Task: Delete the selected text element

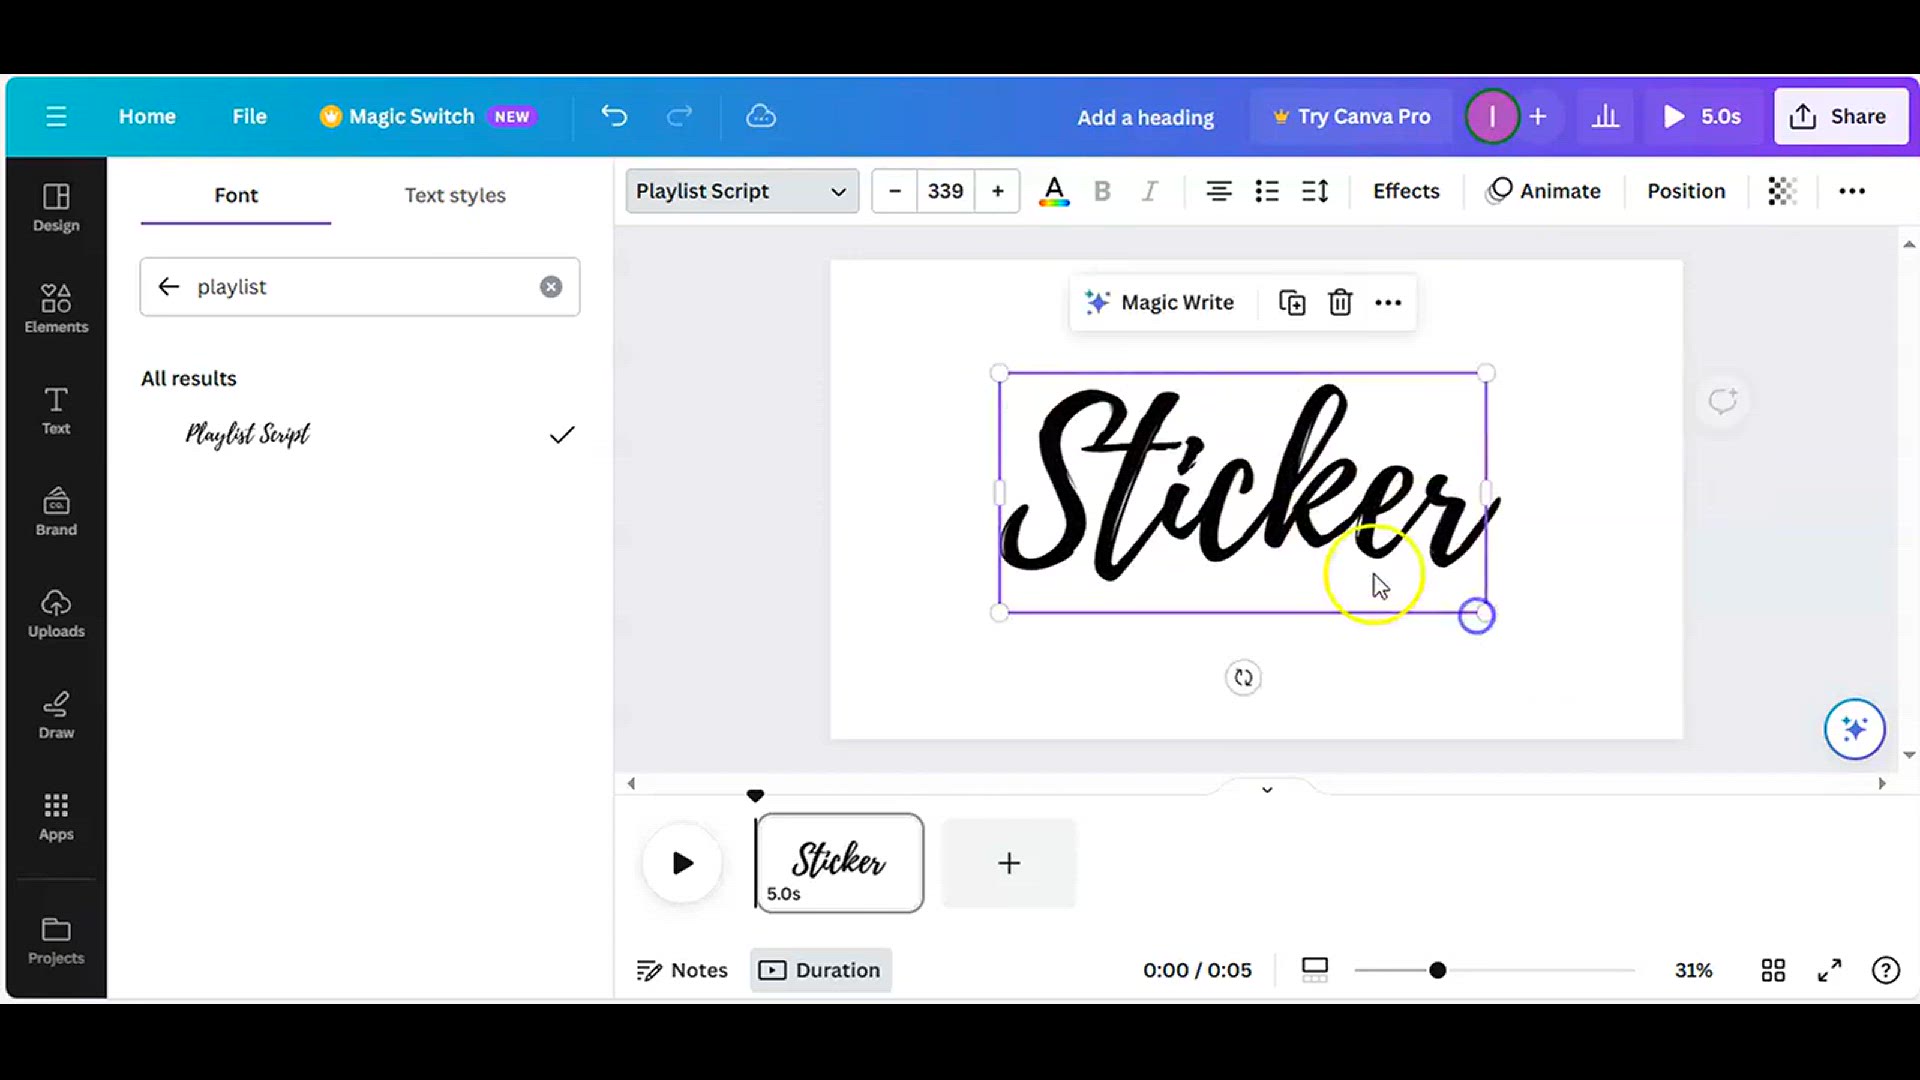Action: 1340,302
